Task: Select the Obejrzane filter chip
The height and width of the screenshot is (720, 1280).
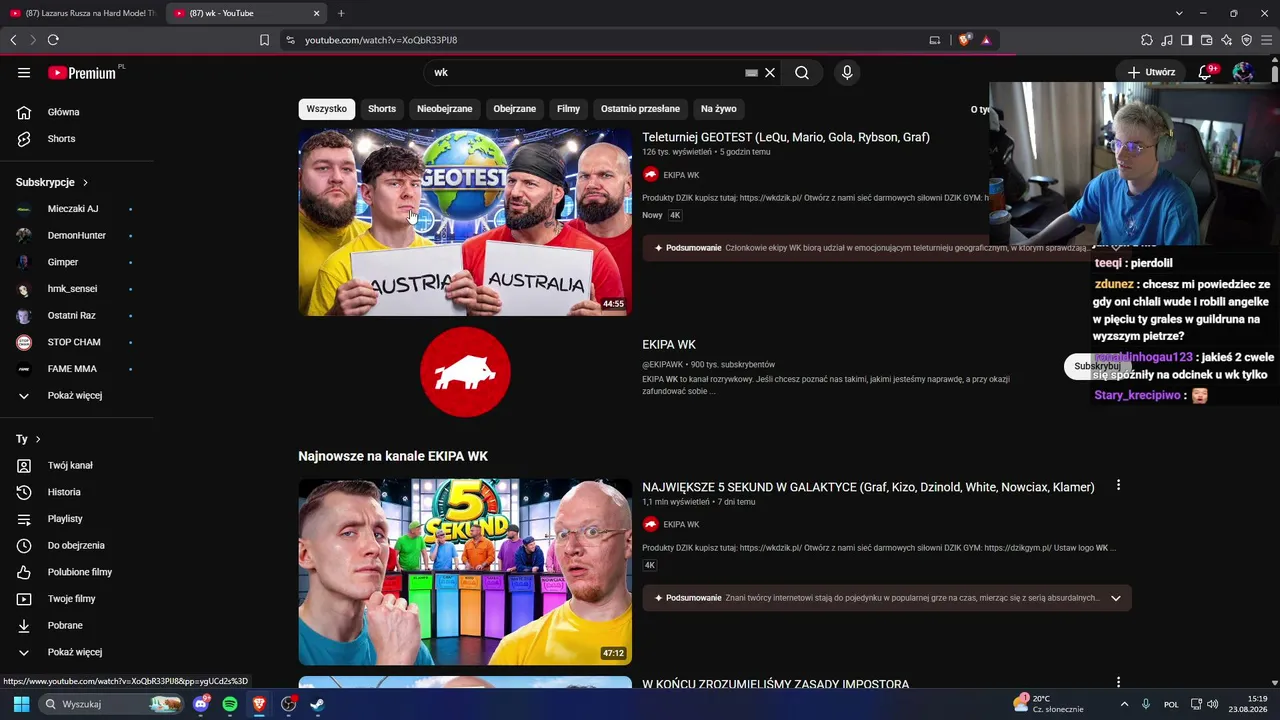Action: pos(515,109)
